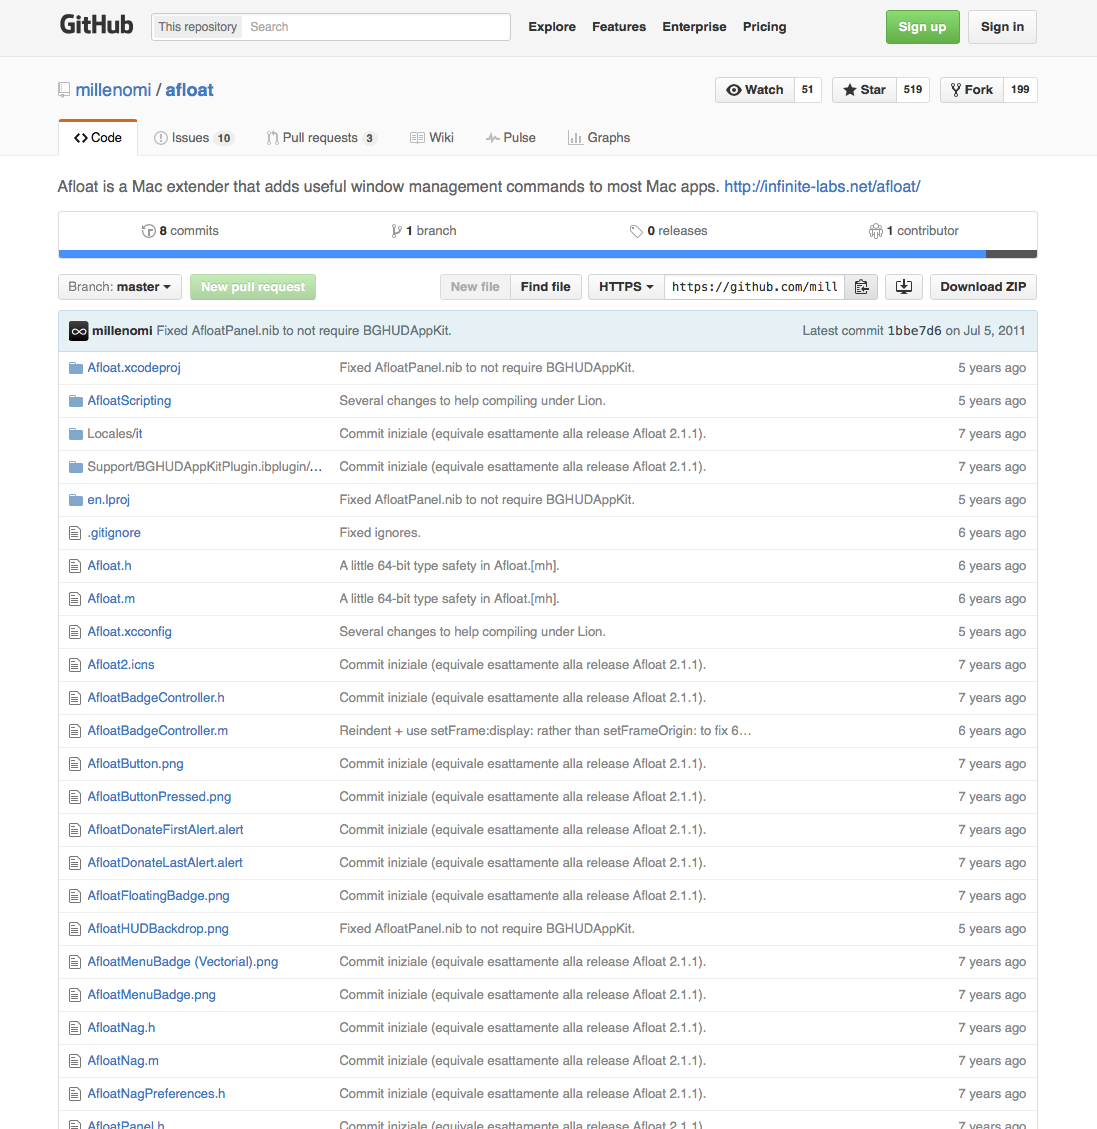
Task: Click the language statistics bar
Action: (x=548, y=253)
